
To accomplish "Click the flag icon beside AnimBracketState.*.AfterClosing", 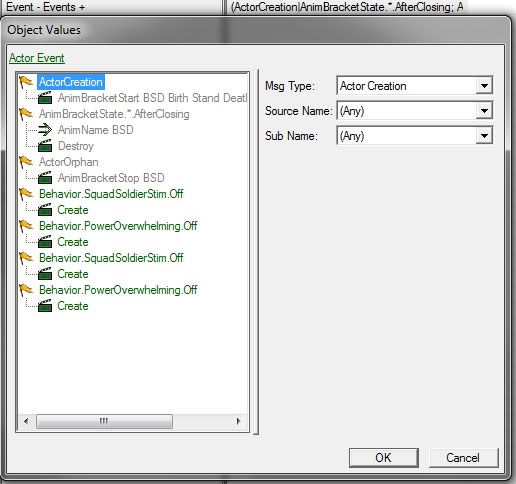I will 26,114.
